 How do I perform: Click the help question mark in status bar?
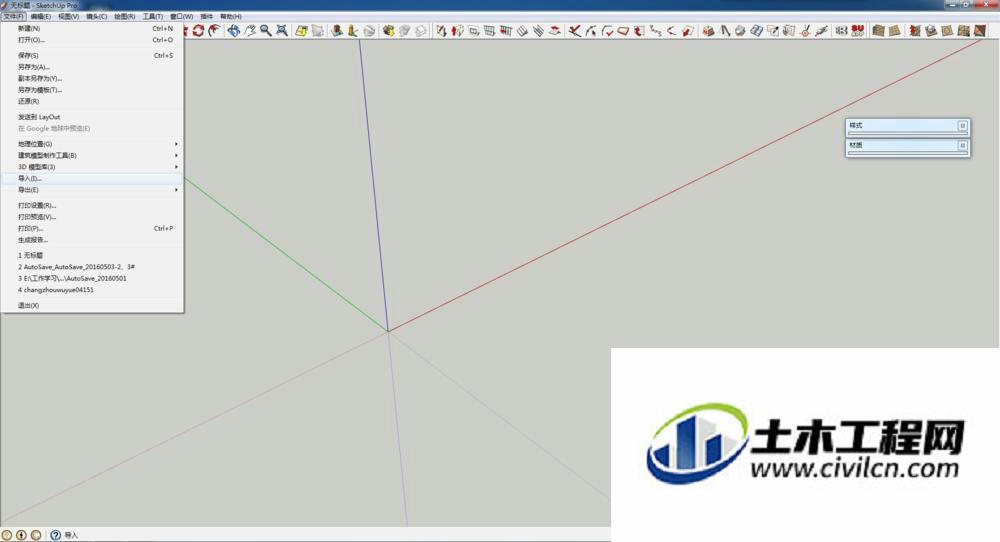click(55, 535)
